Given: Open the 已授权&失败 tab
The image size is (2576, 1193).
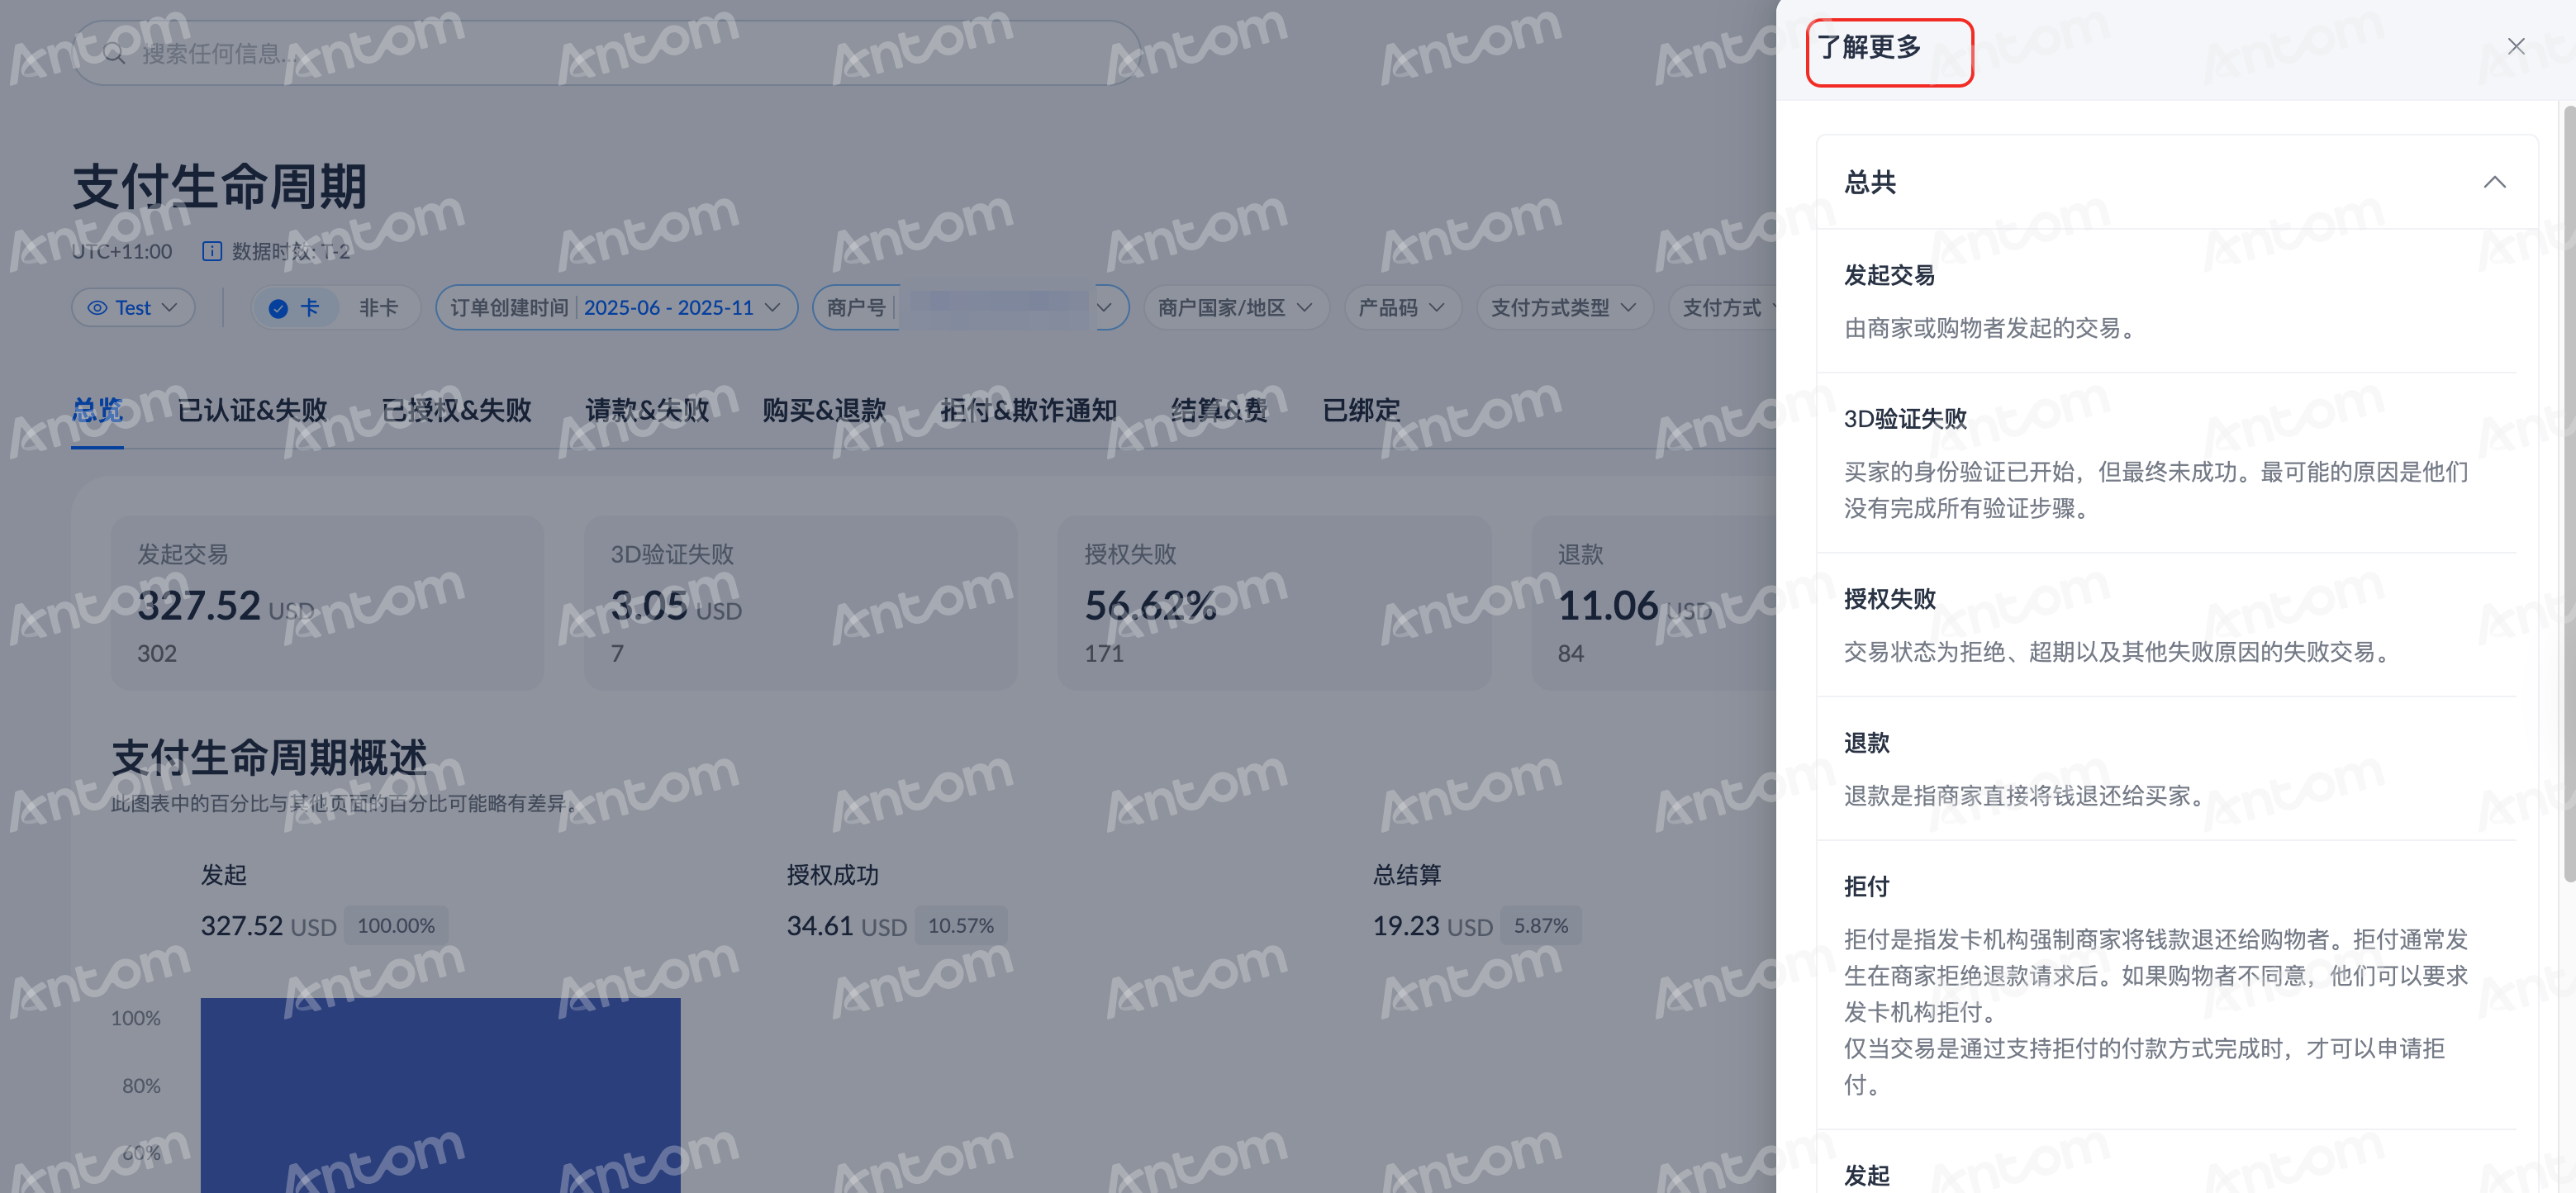Looking at the screenshot, I should point(456,410).
